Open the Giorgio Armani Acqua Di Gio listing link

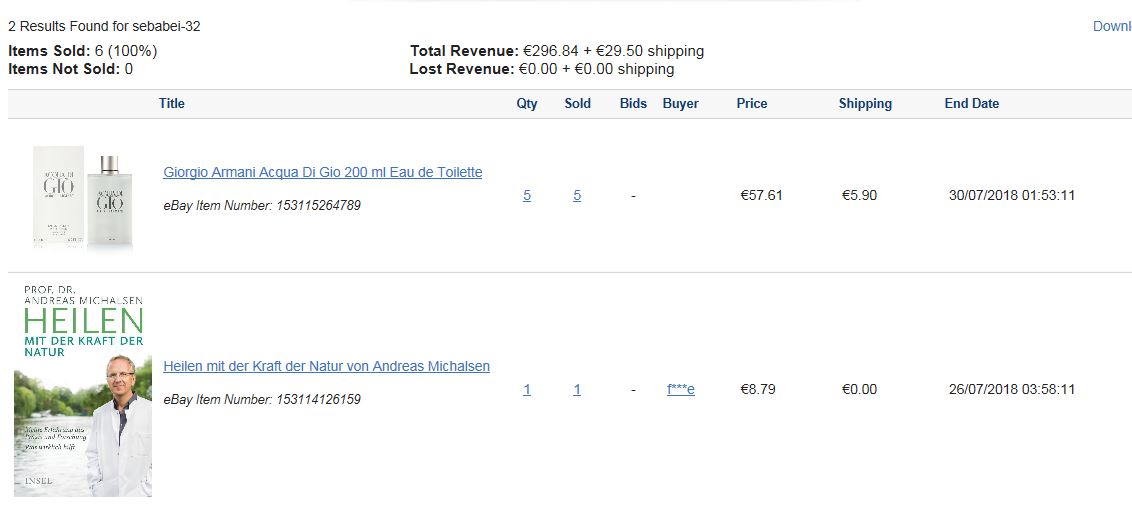click(323, 173)
